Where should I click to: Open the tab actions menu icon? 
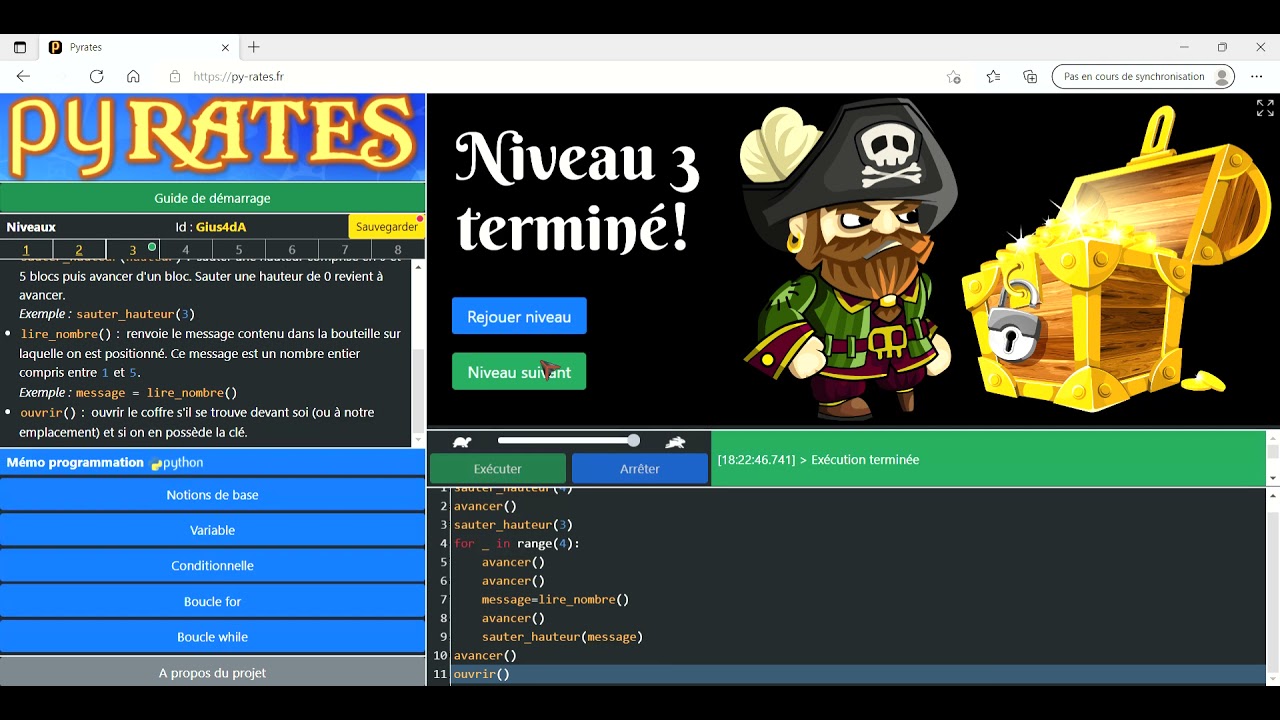tap(19, 47)
